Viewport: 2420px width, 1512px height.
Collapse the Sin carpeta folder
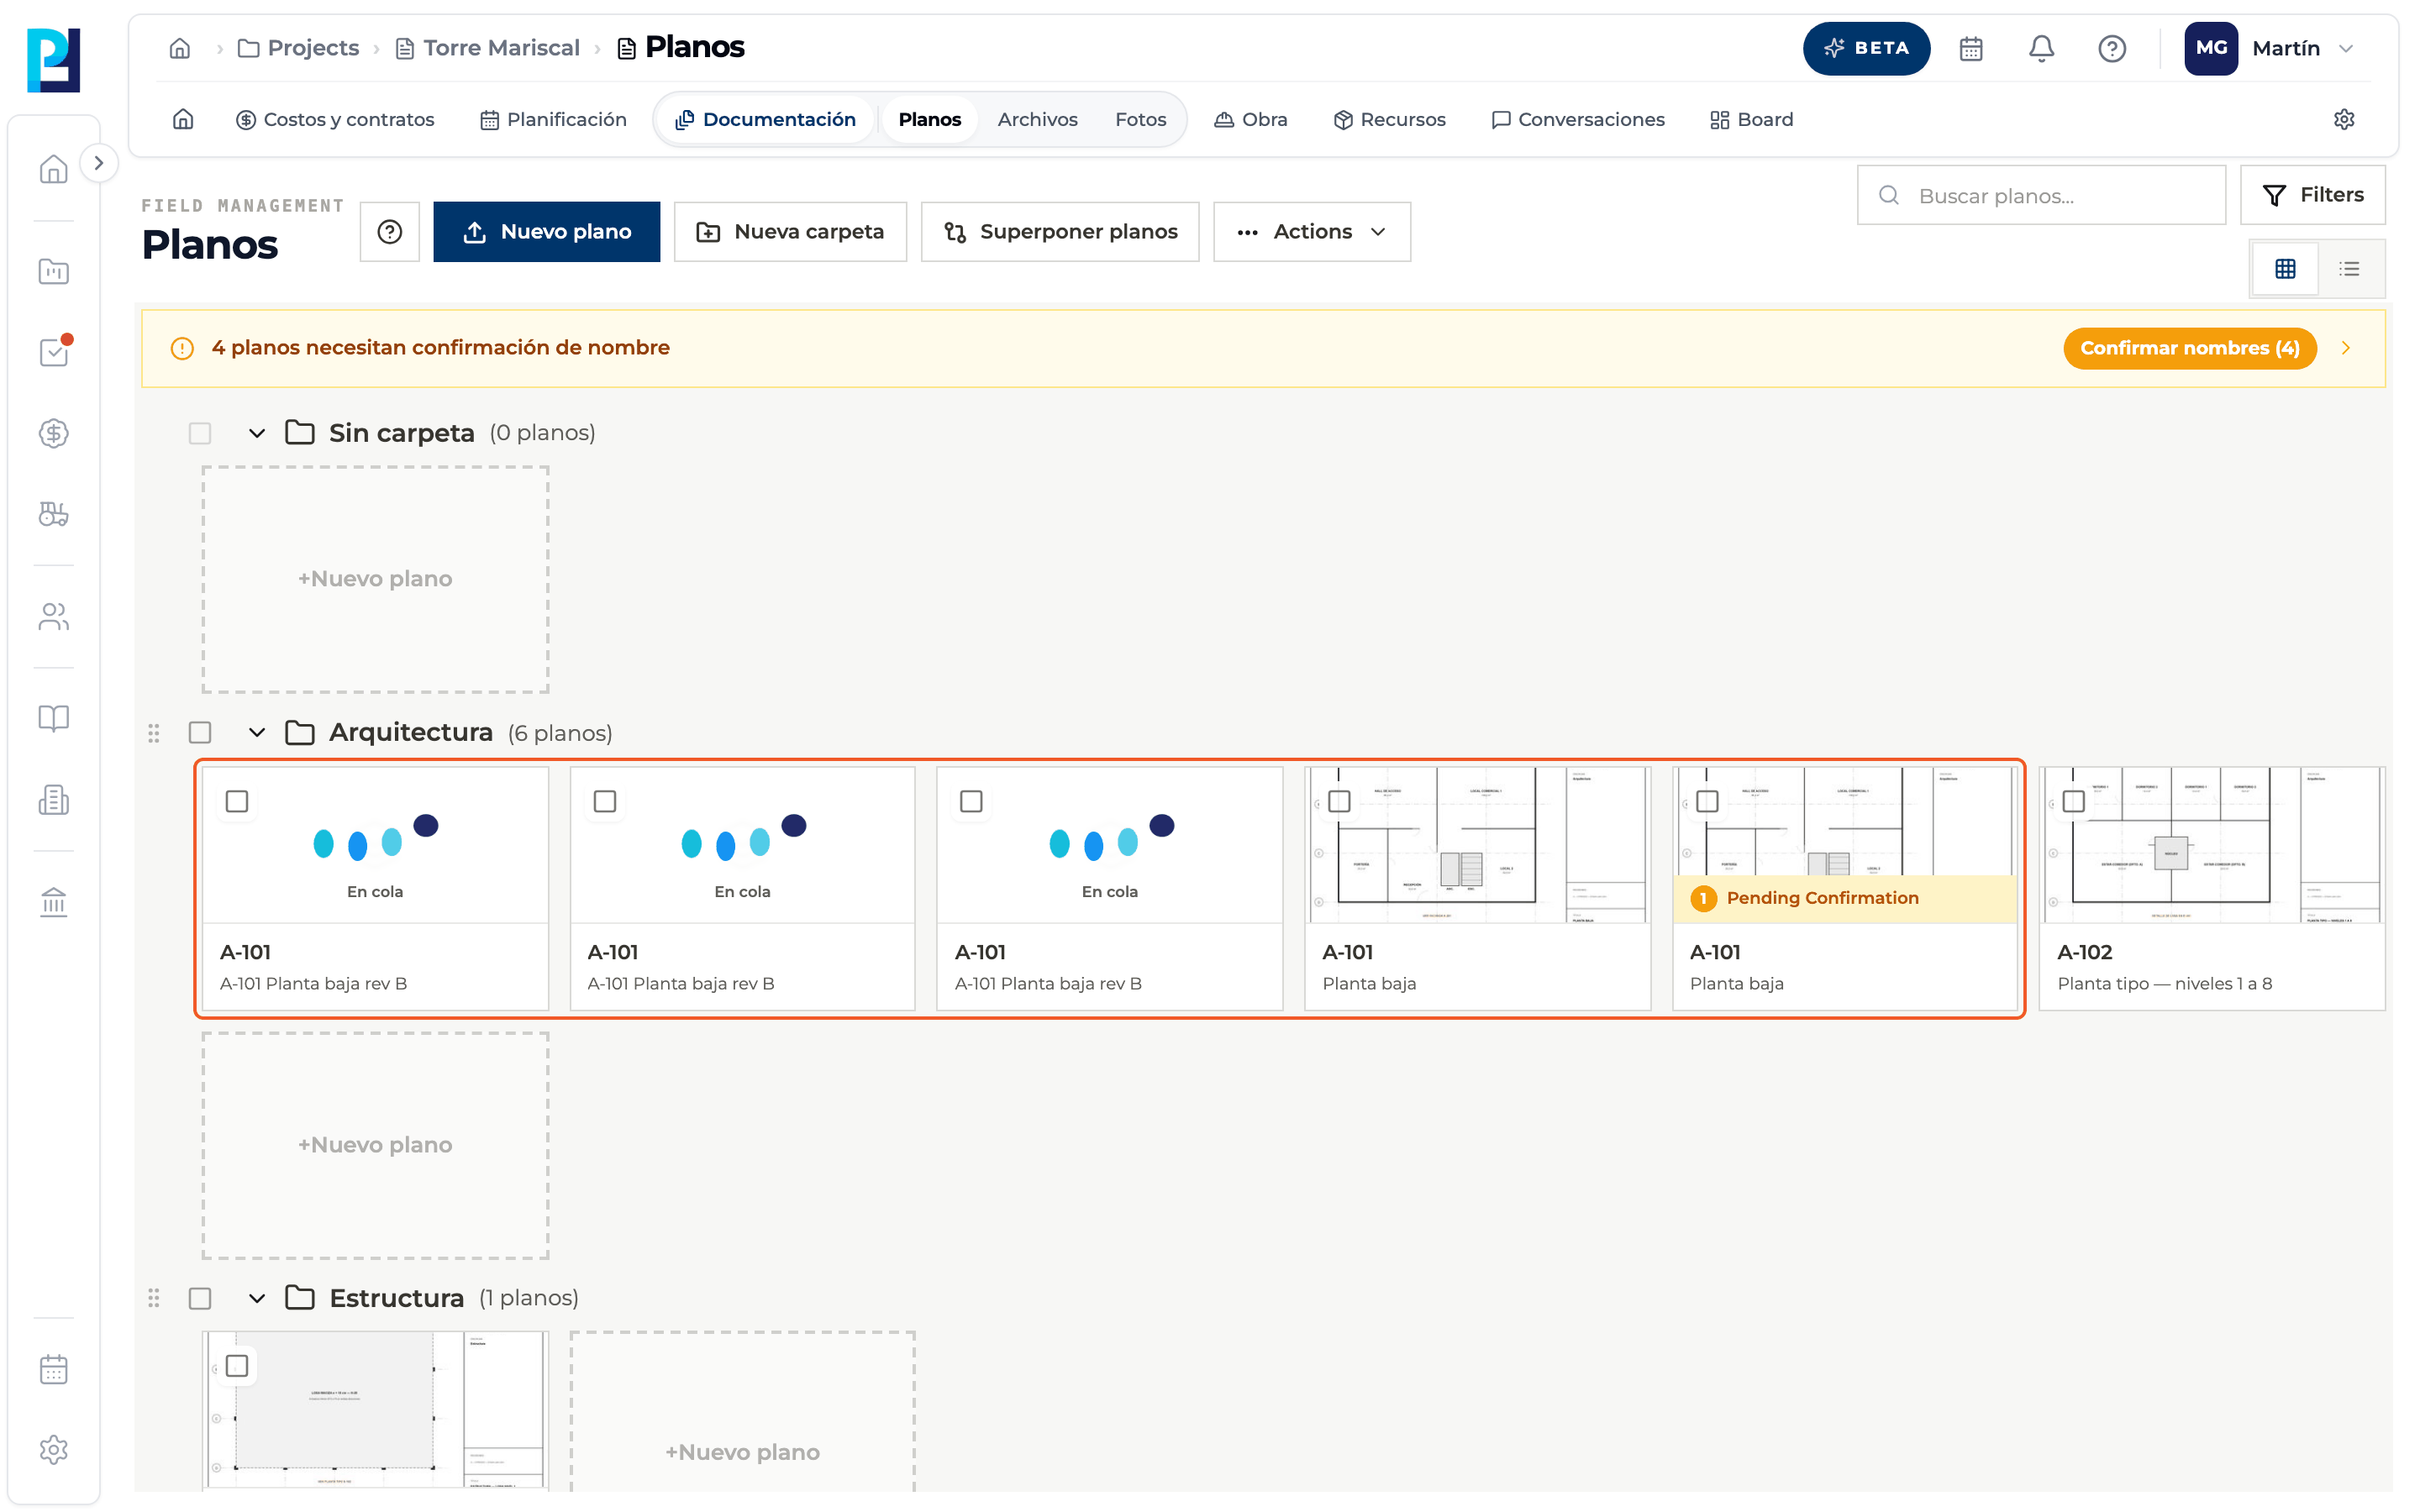[257, 433]
